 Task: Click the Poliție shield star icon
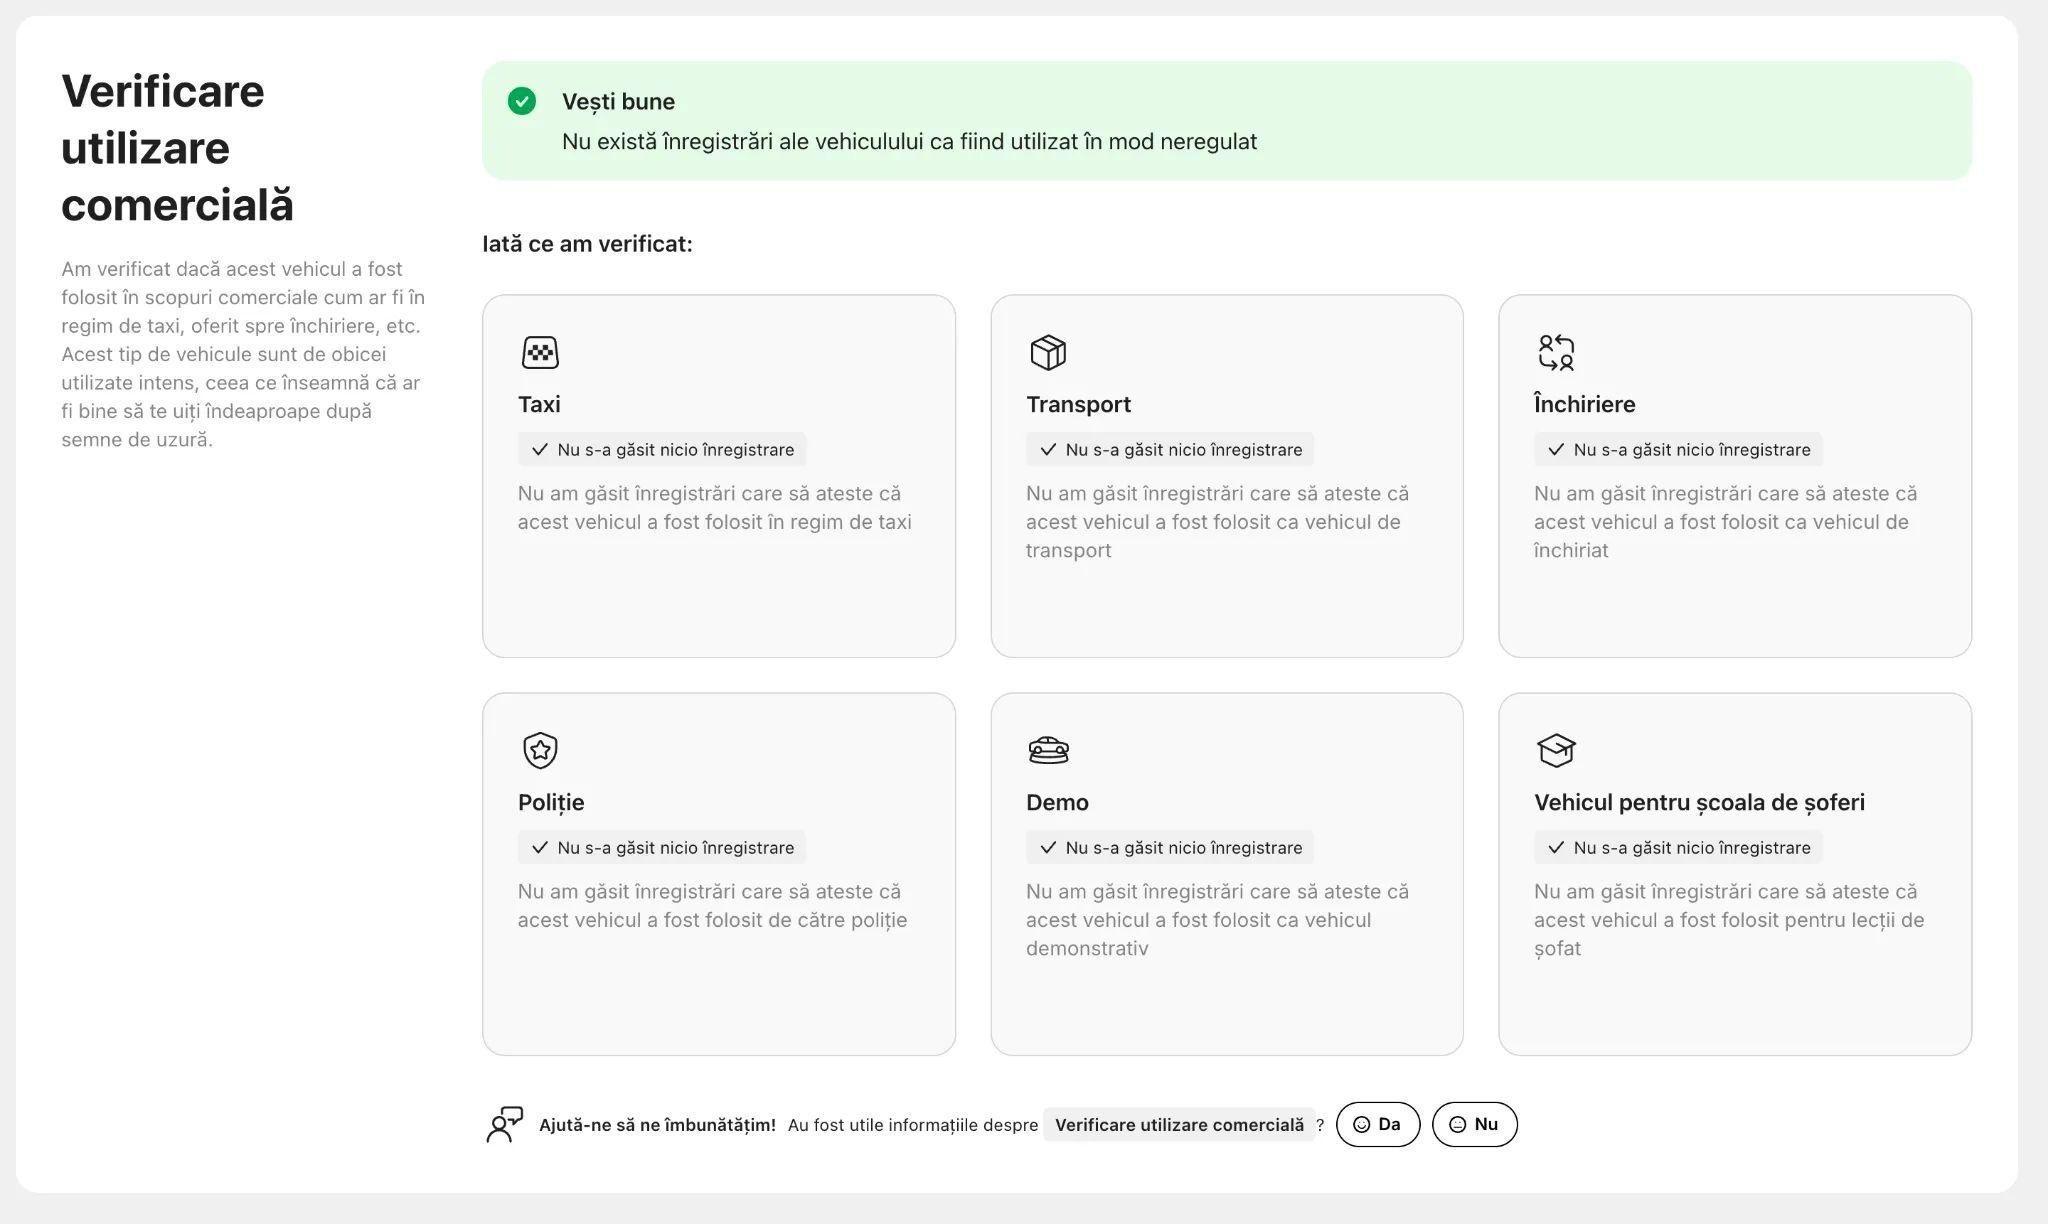click(540, 750)
